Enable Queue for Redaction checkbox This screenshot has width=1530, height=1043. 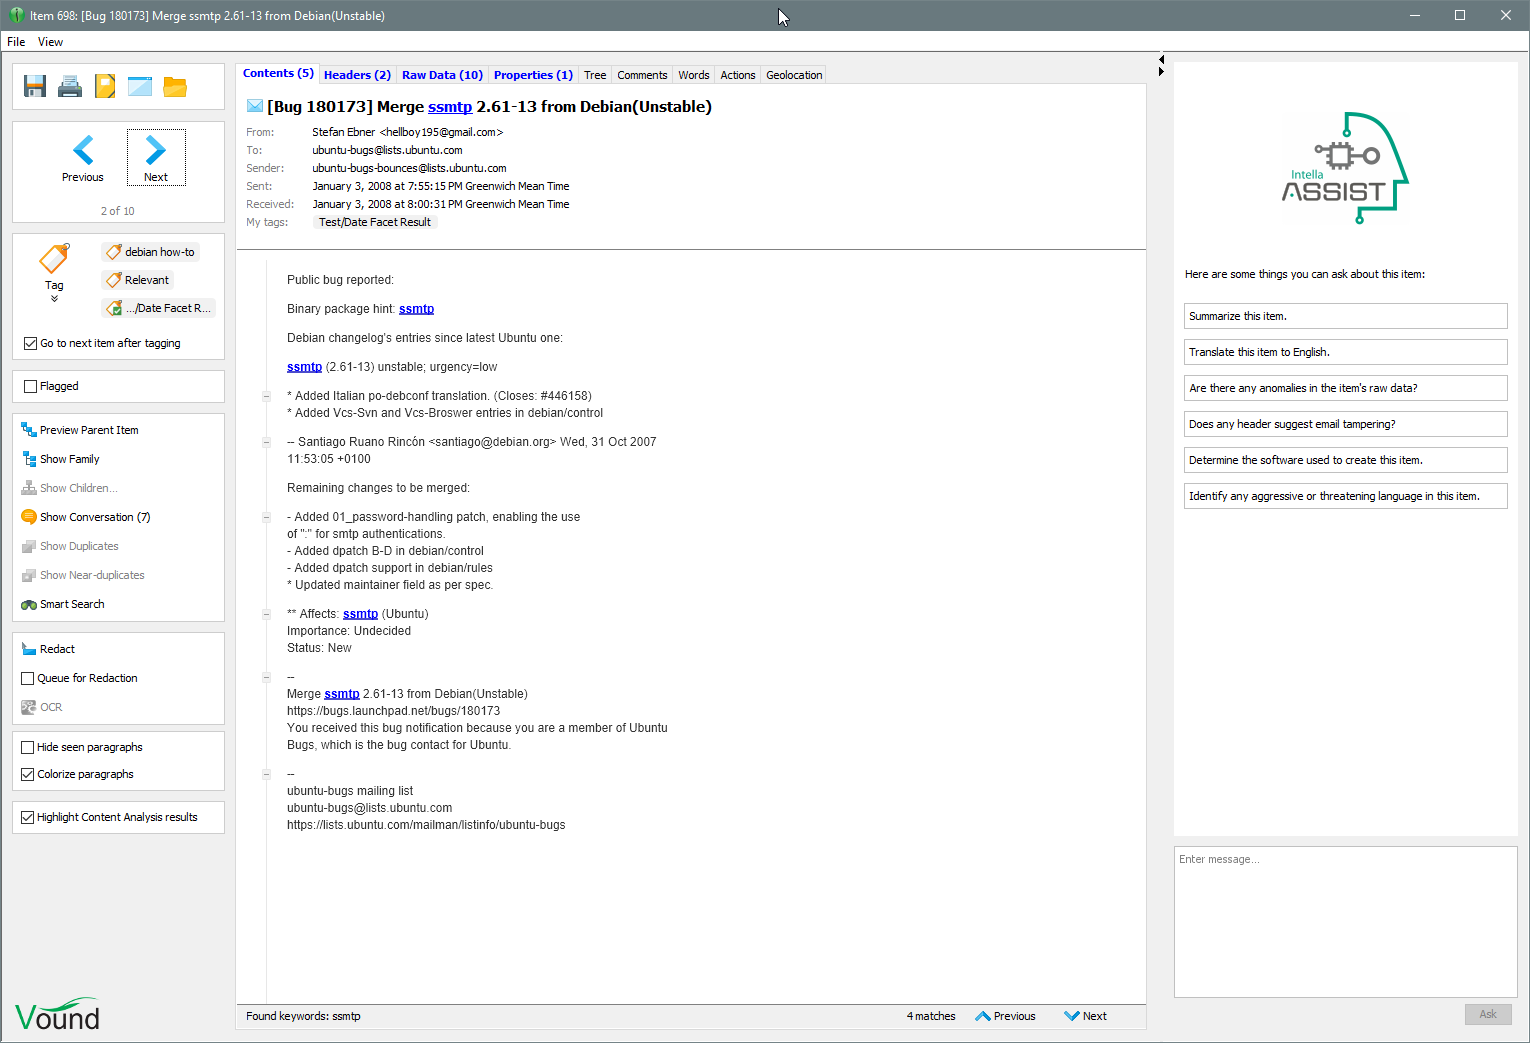28,678
